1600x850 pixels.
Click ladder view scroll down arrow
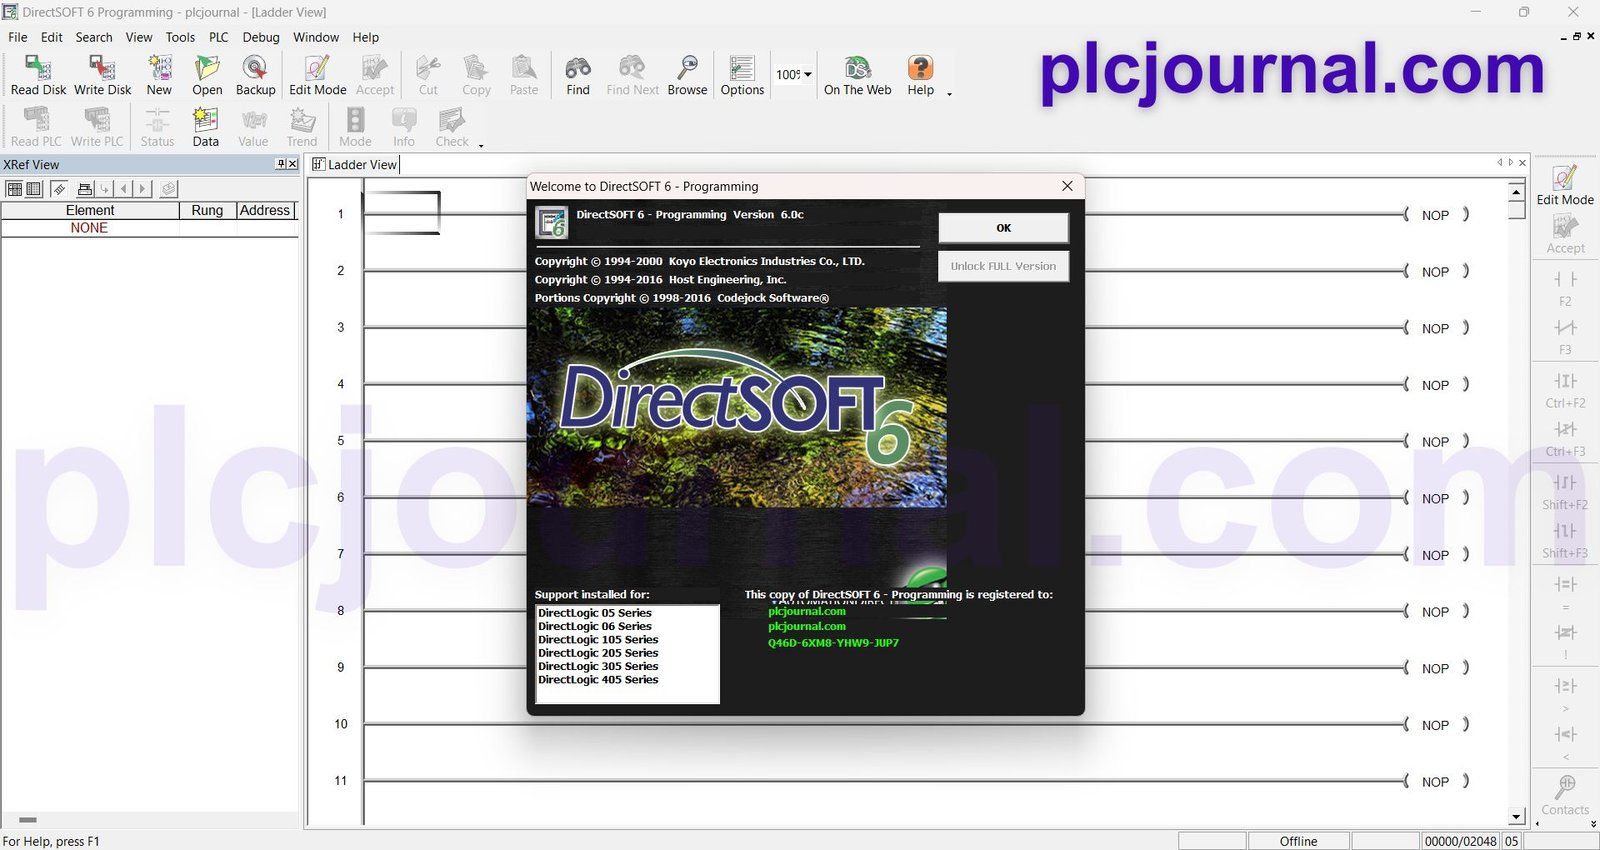(1516, 817)
